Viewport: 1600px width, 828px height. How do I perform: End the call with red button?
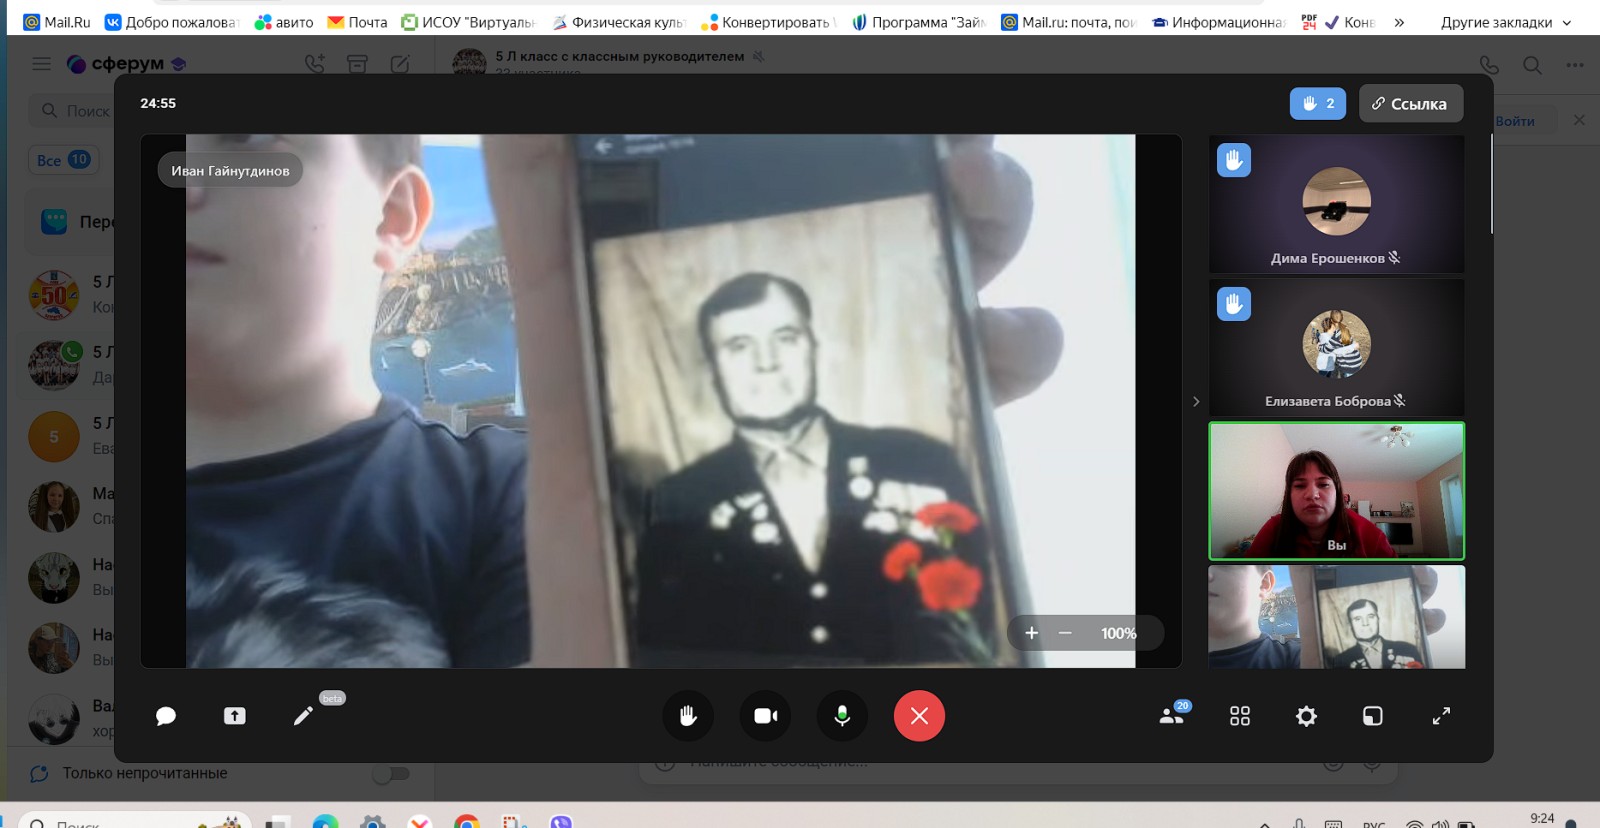point(919,716)
